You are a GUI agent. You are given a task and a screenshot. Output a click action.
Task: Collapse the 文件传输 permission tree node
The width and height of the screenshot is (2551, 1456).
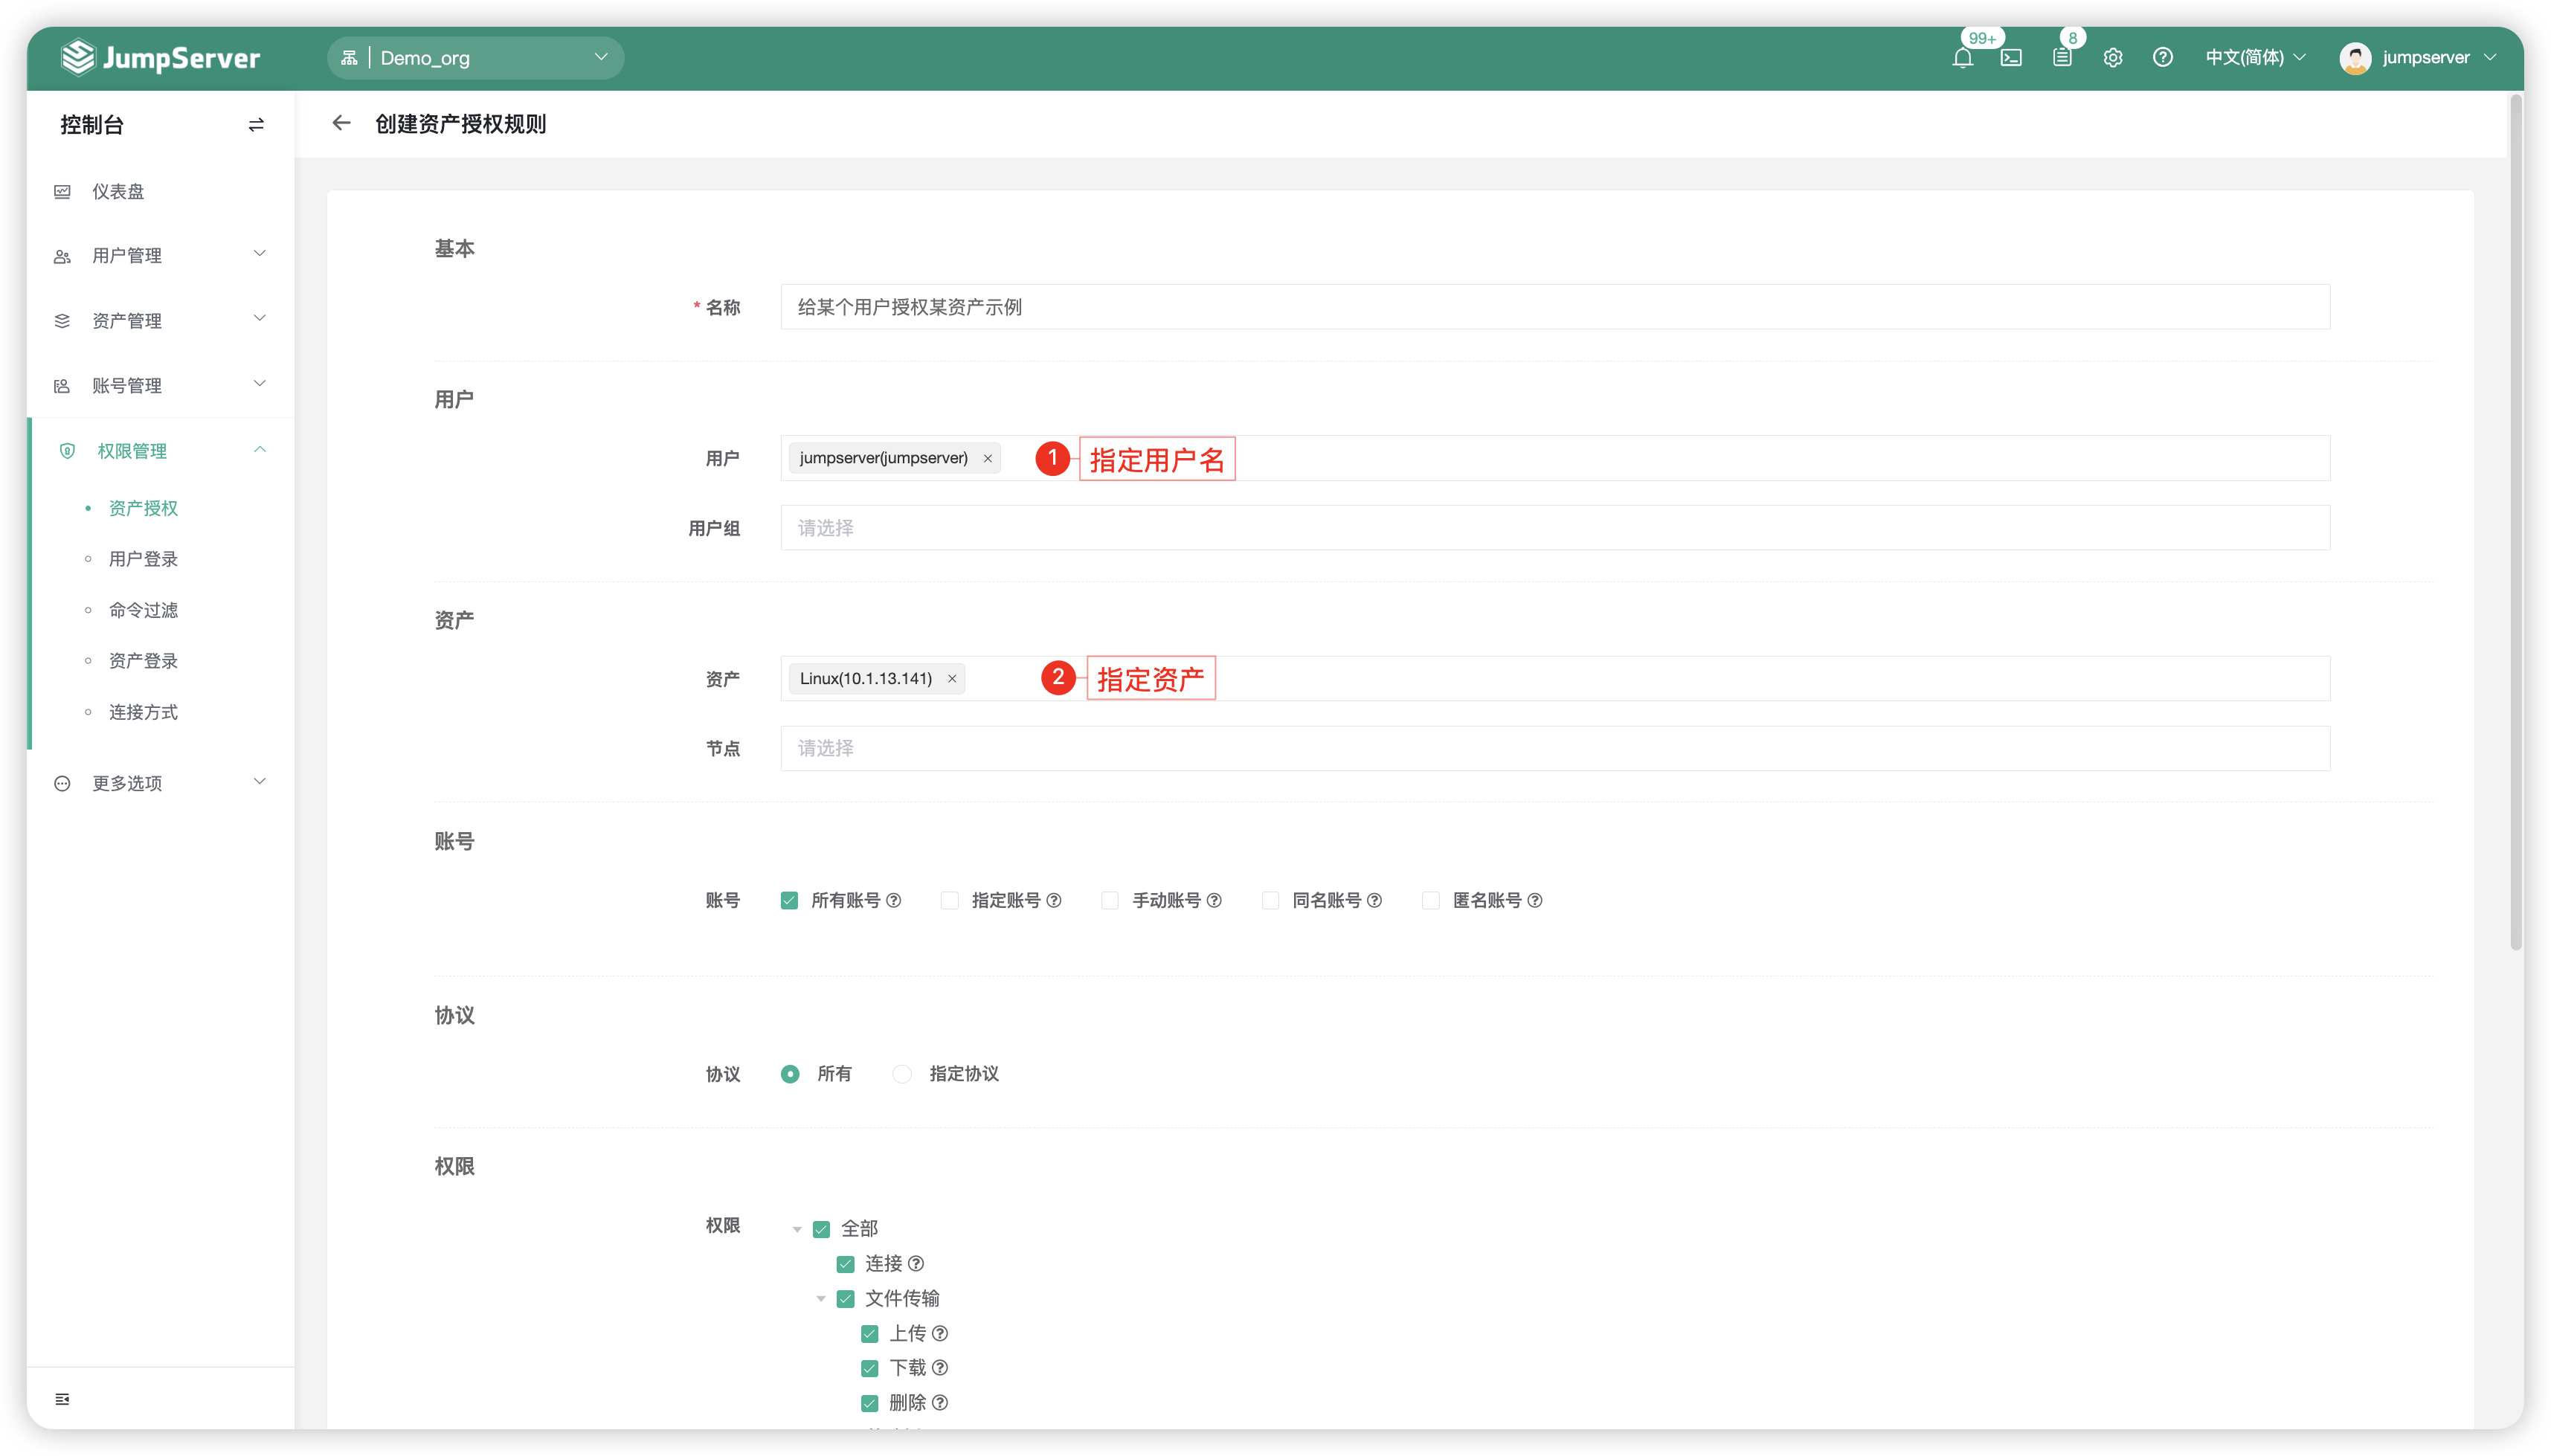pyautogui.click(x=821, y=1299)
